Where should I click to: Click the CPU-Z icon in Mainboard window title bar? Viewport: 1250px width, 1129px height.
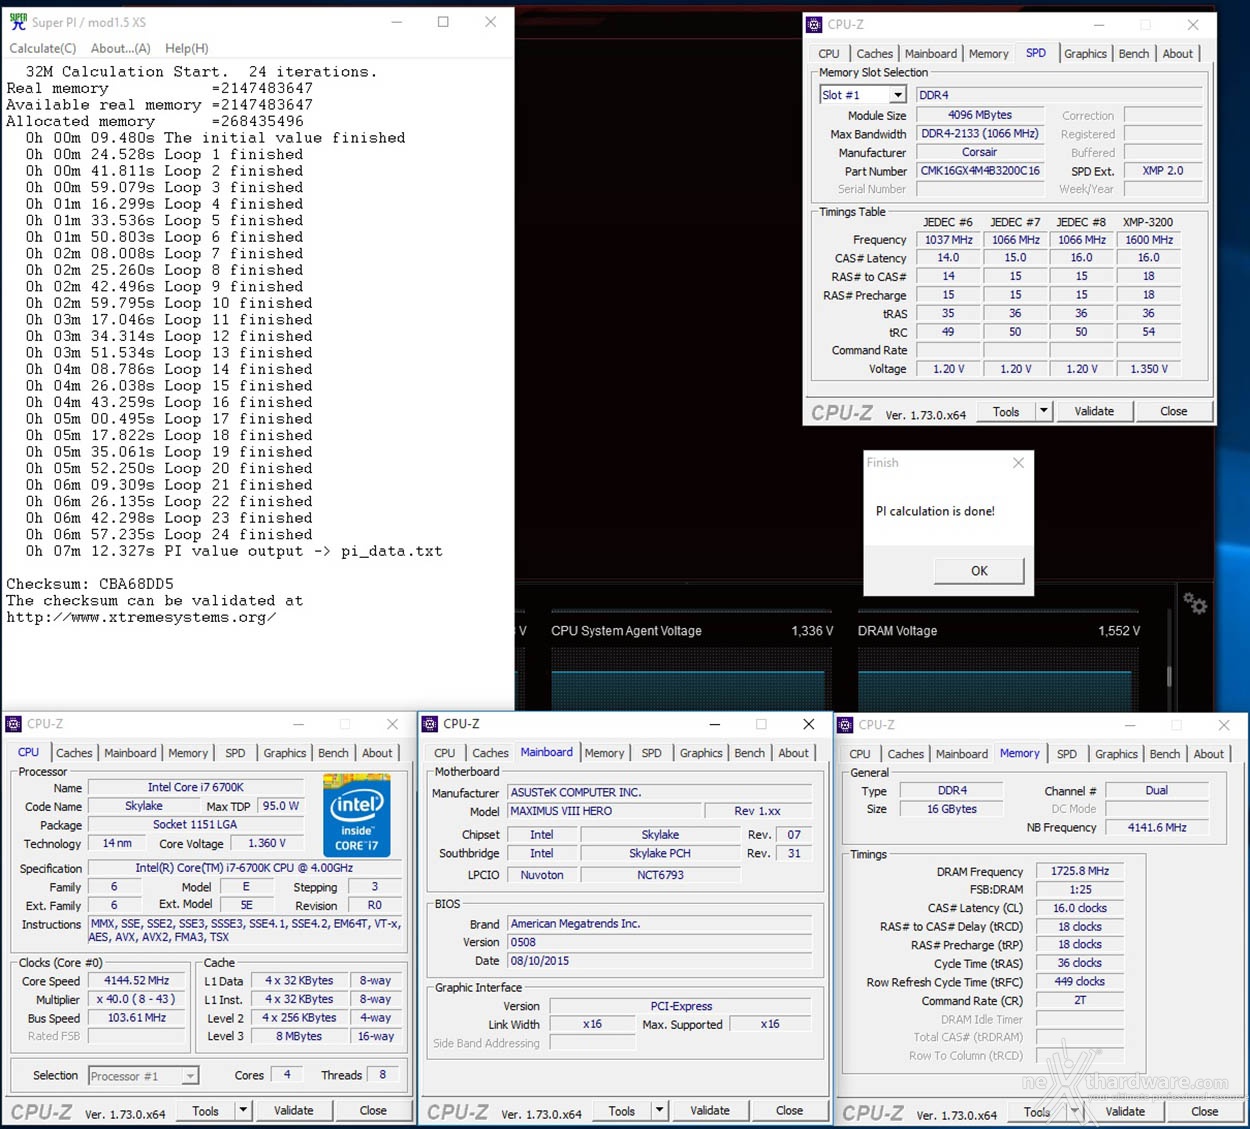pos(430,724)
